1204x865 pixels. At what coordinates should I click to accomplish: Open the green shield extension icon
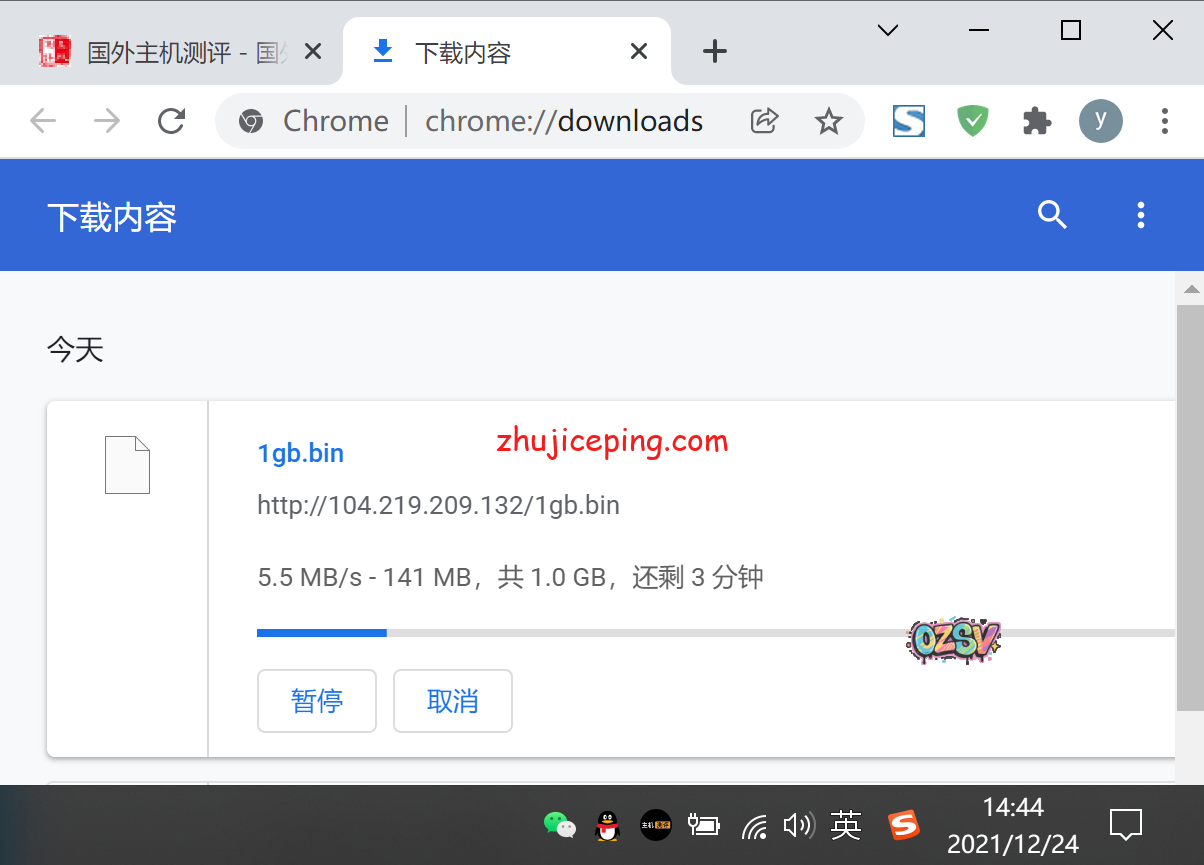[x=972, y=121]
